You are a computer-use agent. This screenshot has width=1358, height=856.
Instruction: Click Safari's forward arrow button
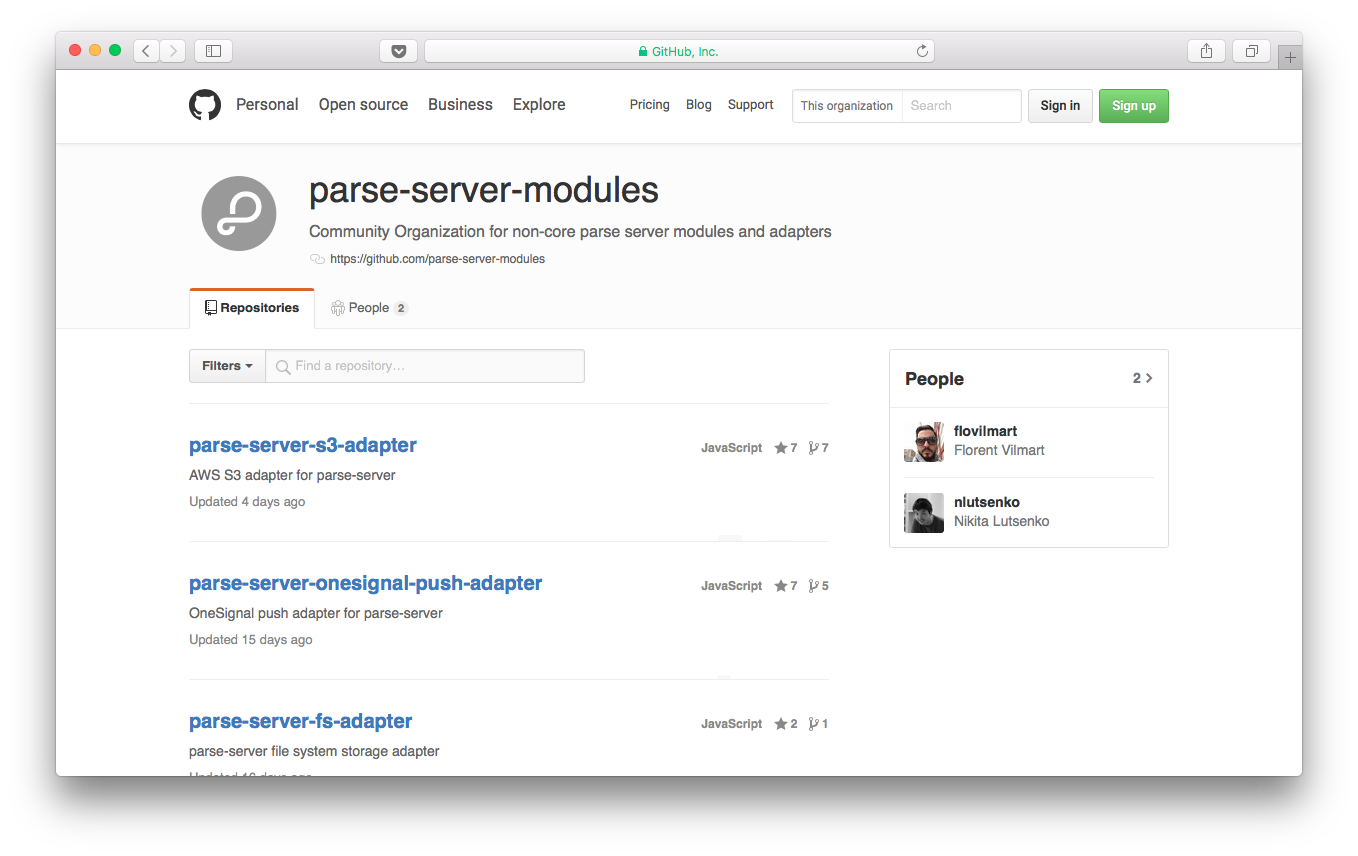(173, 50)
